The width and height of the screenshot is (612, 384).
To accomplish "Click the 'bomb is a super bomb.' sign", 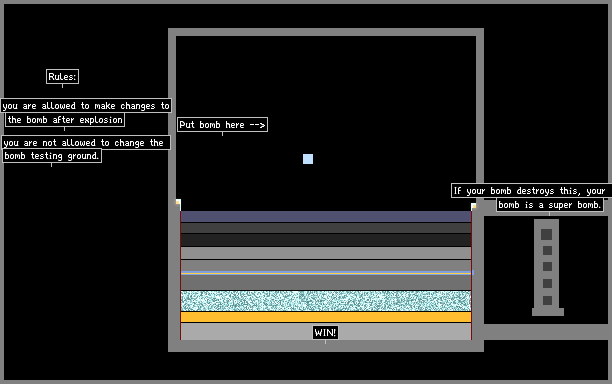I will pyautogui.click(x=550, y=205).
